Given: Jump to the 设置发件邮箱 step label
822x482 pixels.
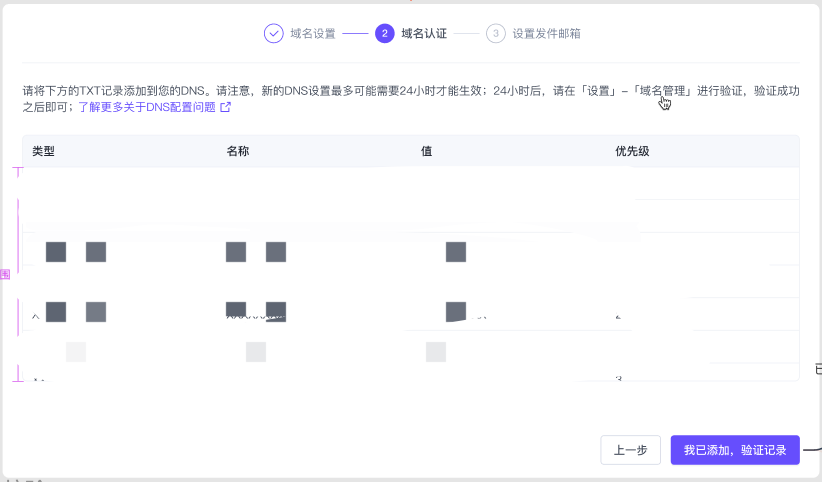Looking at the screenshot, I should tap(546, 34).
